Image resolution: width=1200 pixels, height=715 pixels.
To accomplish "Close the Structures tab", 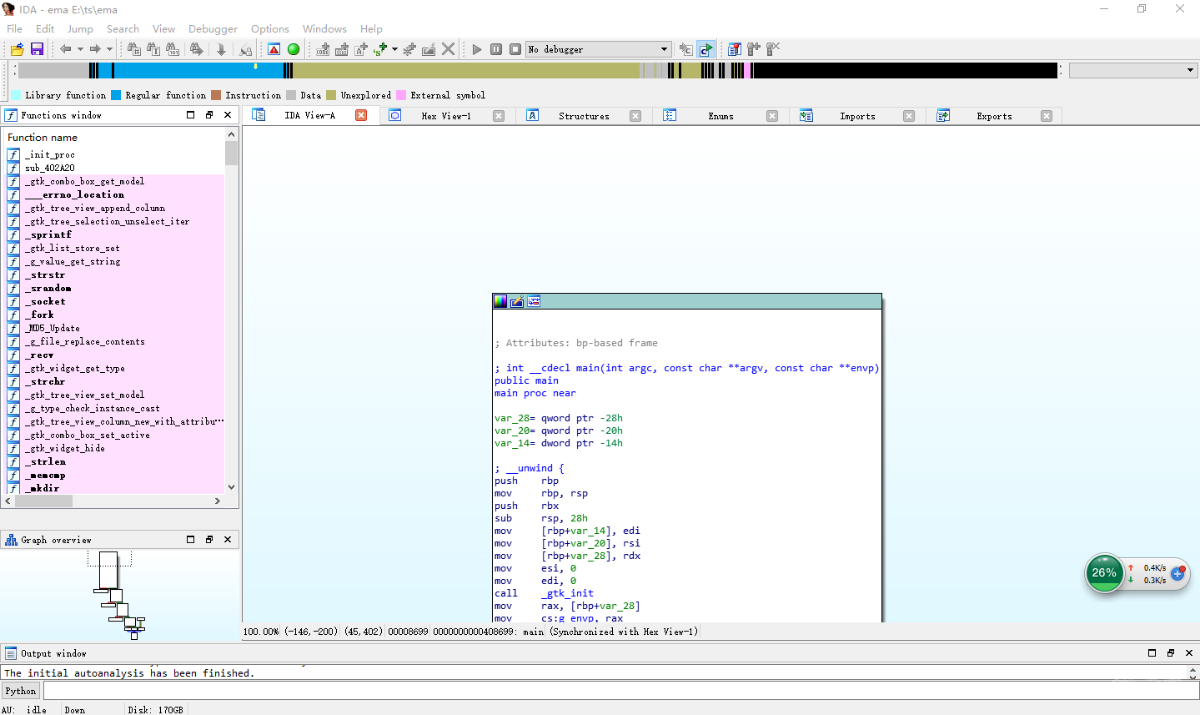I will [635, 116].
